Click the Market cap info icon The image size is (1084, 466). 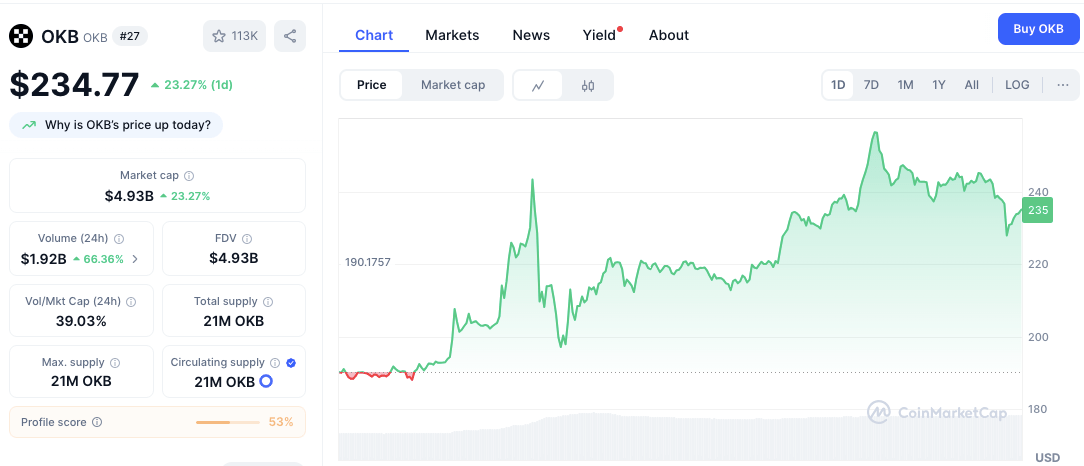(189, 176)
